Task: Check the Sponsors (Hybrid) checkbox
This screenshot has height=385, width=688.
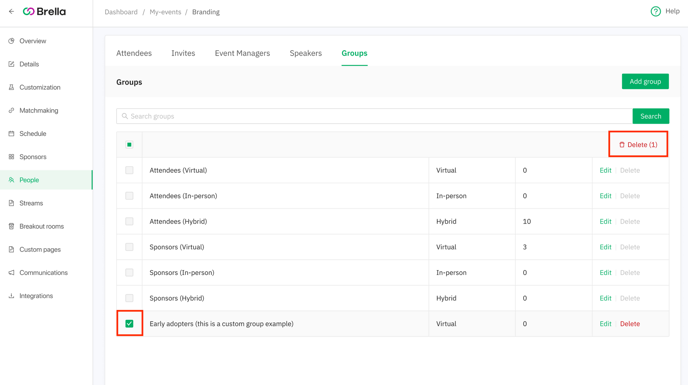Action: (x=129, y=298)
